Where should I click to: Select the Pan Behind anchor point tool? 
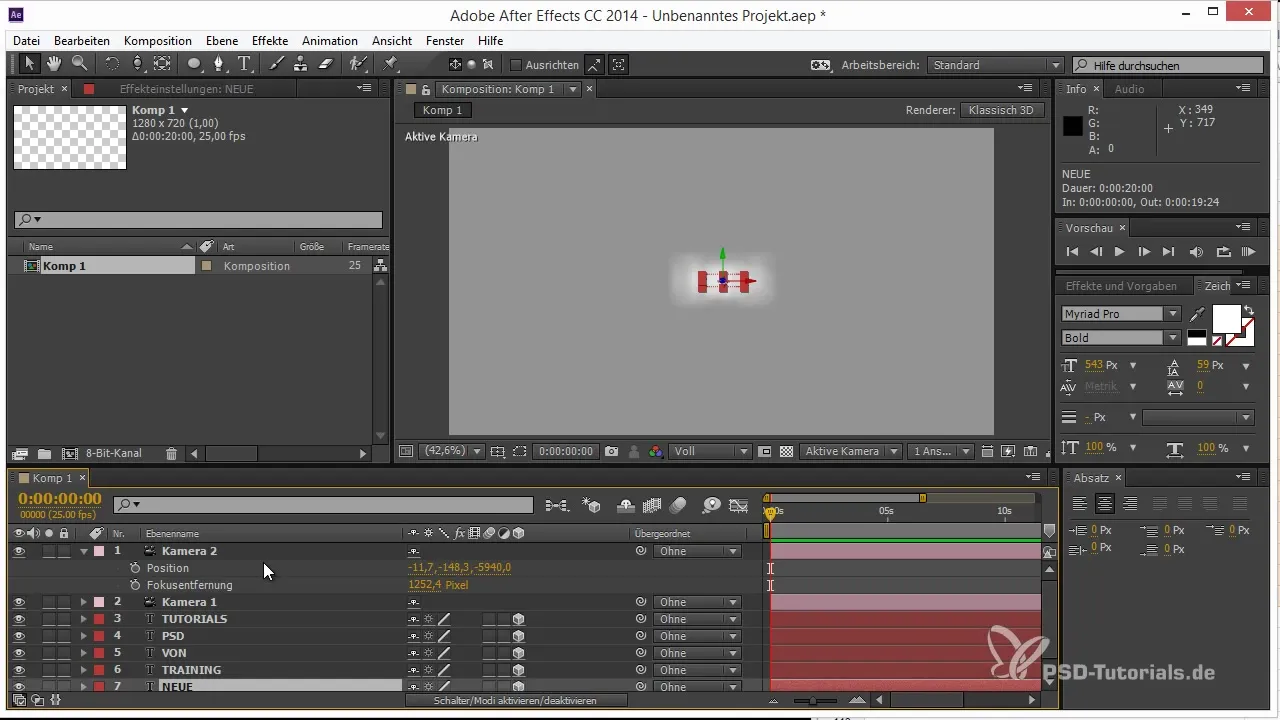click(162, 64)
